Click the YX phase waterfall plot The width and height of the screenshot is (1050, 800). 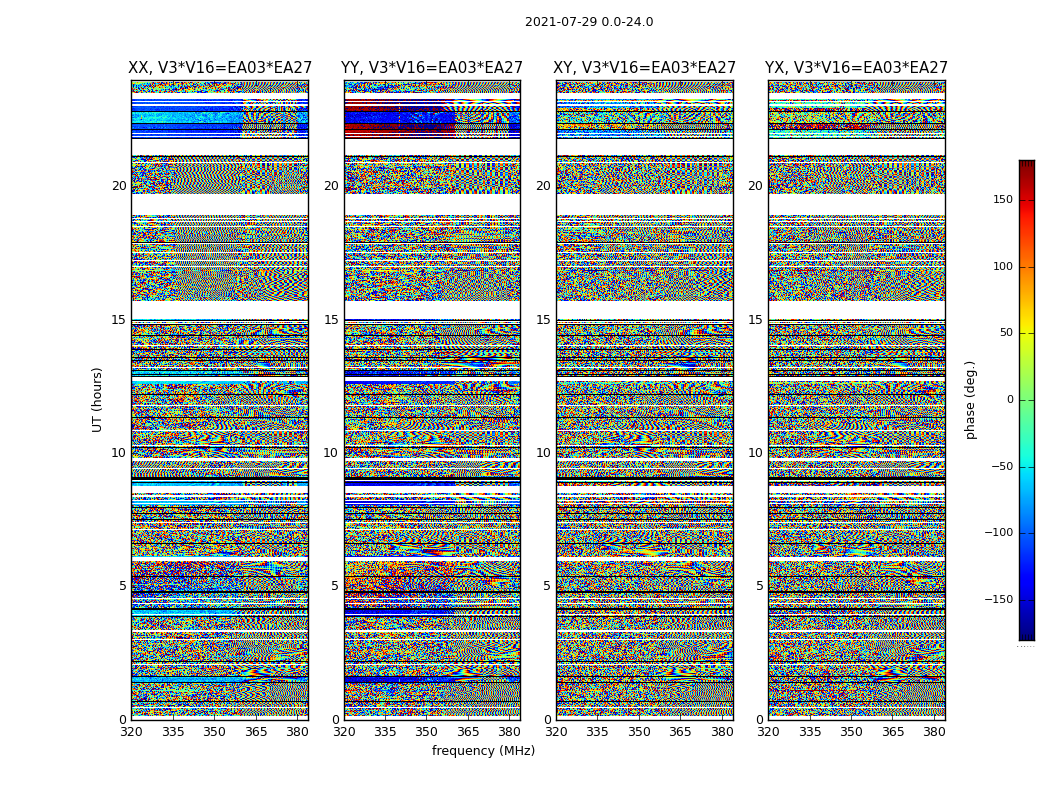click(x=856, y=400)
